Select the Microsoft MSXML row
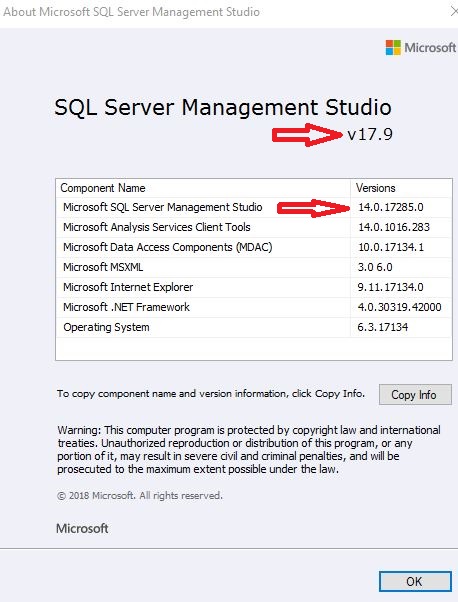Screen dimensions: 458x602 pyautogui.click(x=254, y=267)
